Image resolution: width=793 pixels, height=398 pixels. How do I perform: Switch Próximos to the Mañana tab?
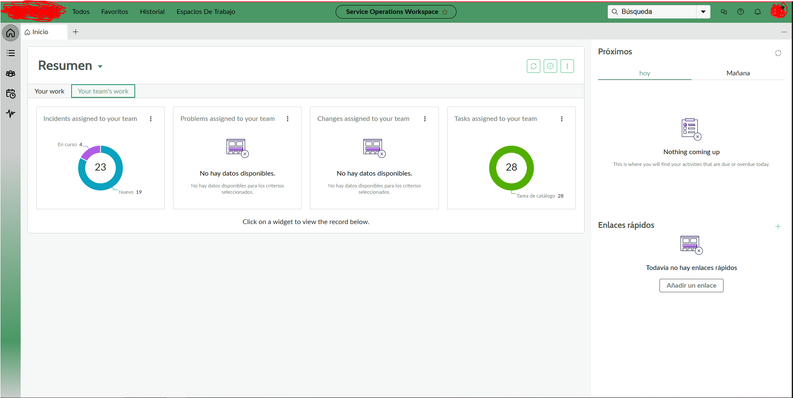pos(738,73)
